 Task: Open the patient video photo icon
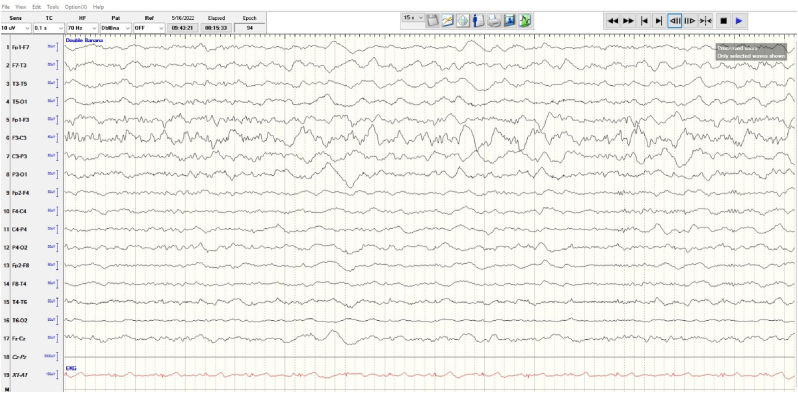pos(509,21)
